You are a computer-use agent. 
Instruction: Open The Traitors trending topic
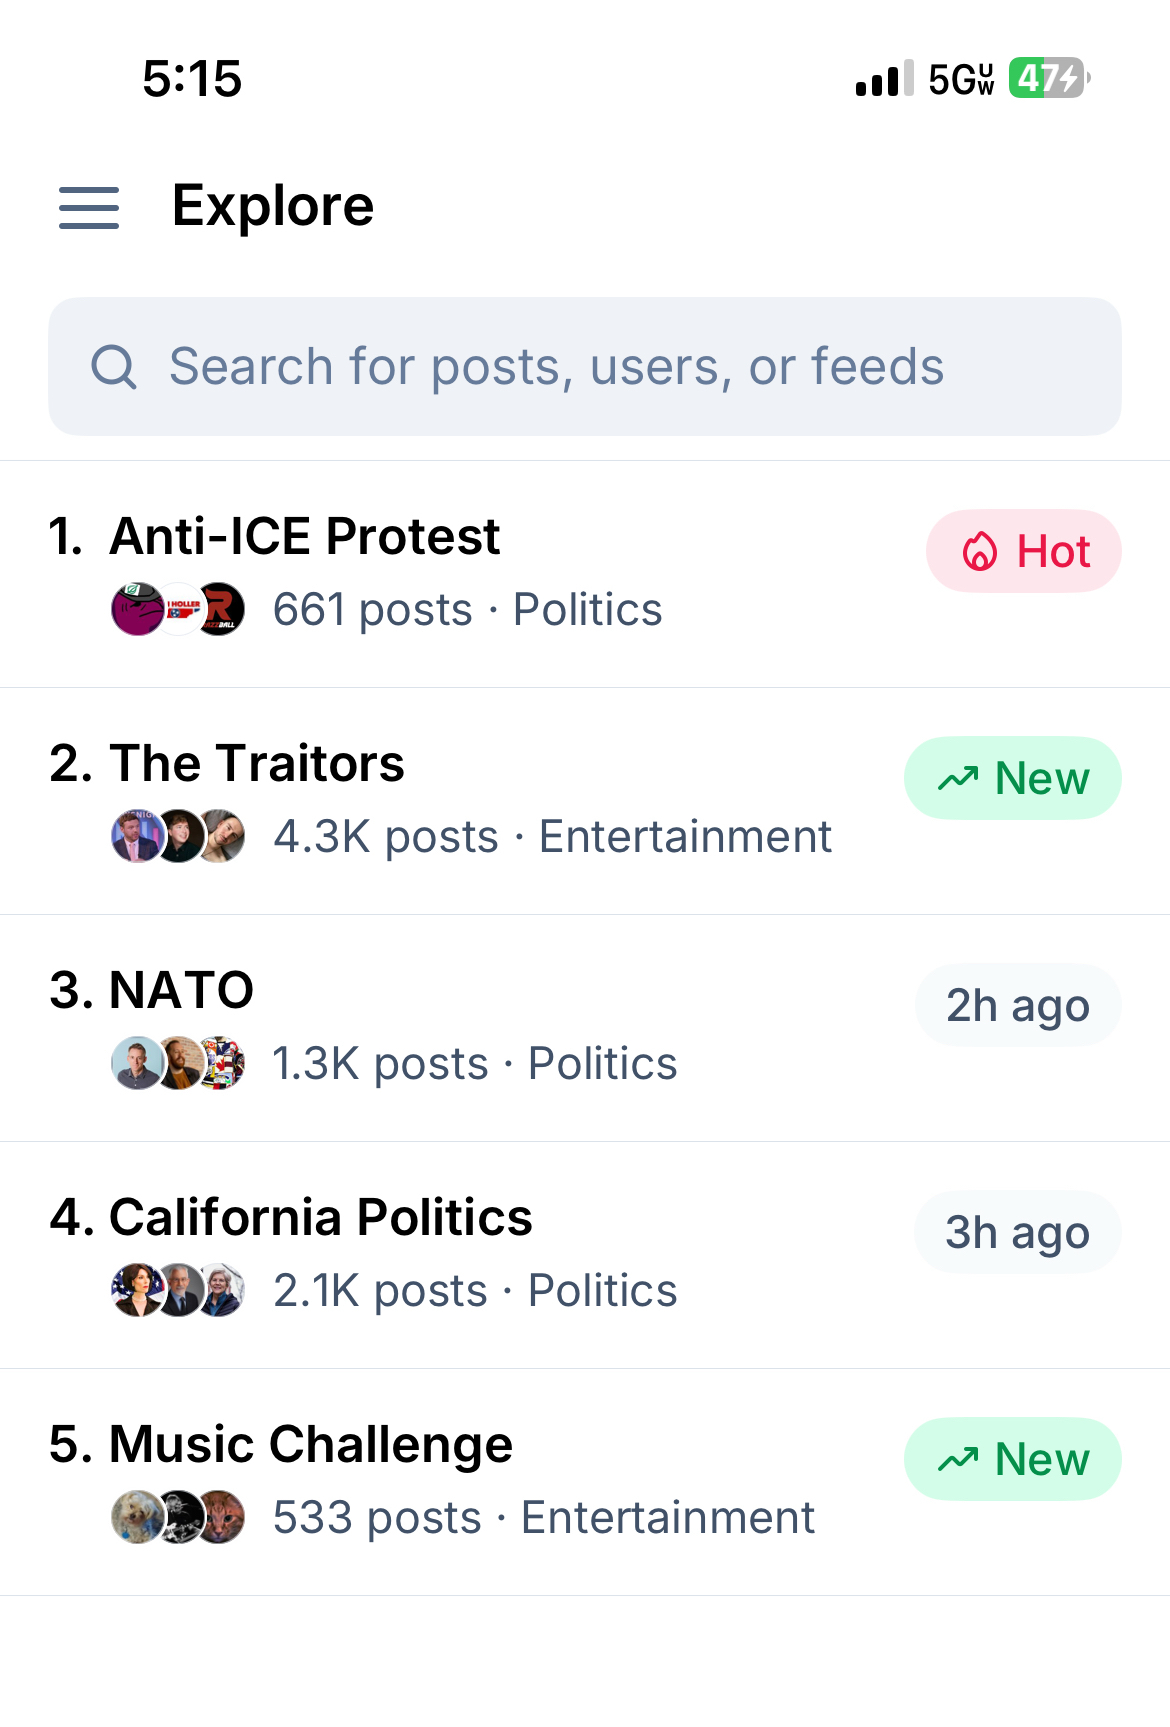coord(257,764)
